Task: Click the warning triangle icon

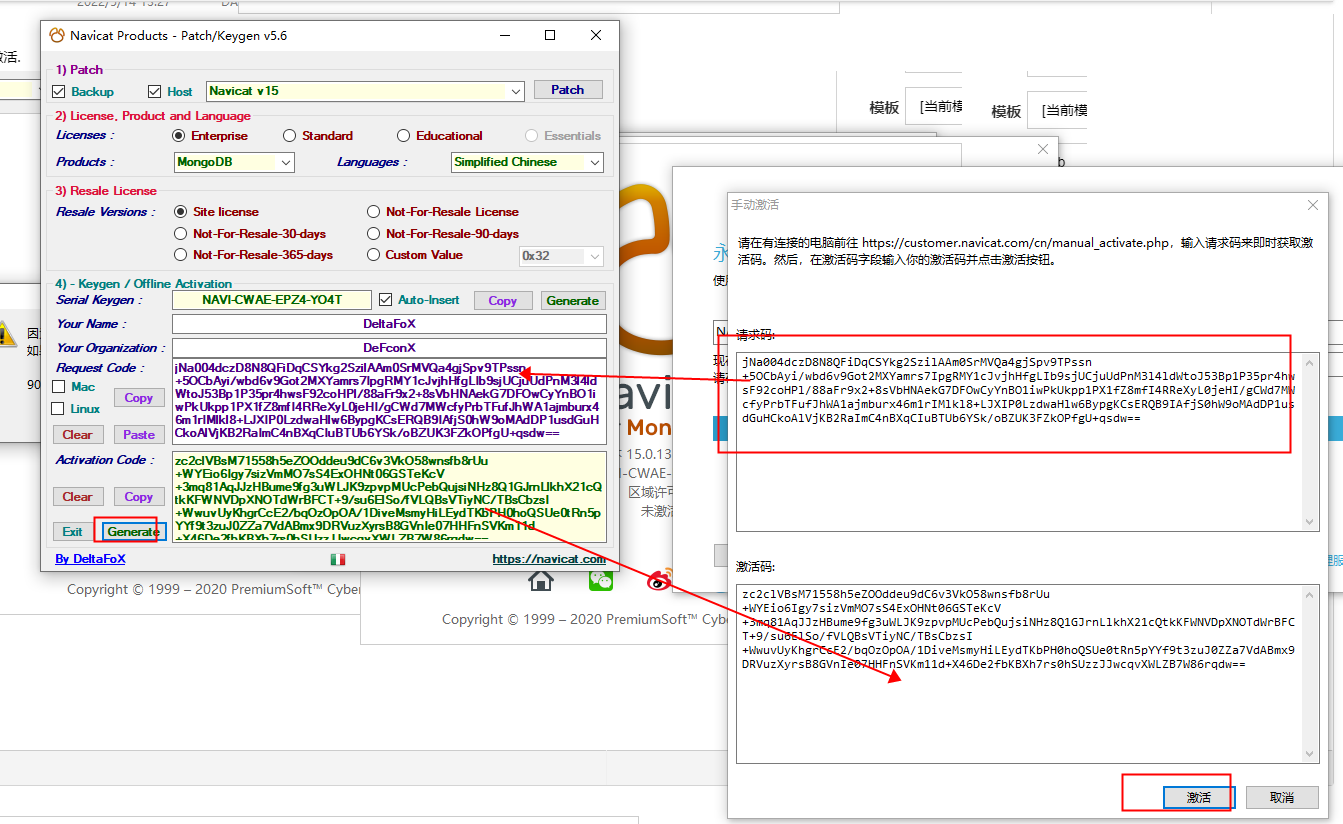Action: [8, 334]
